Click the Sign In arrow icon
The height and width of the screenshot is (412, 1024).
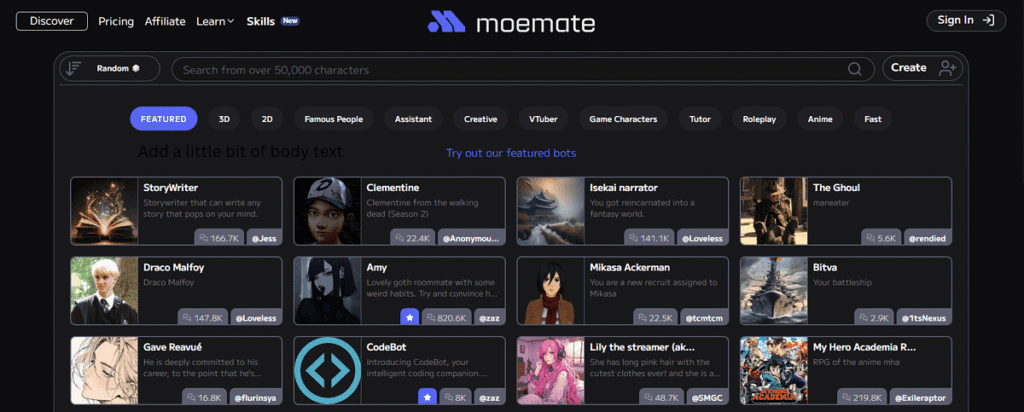[989, 20]
